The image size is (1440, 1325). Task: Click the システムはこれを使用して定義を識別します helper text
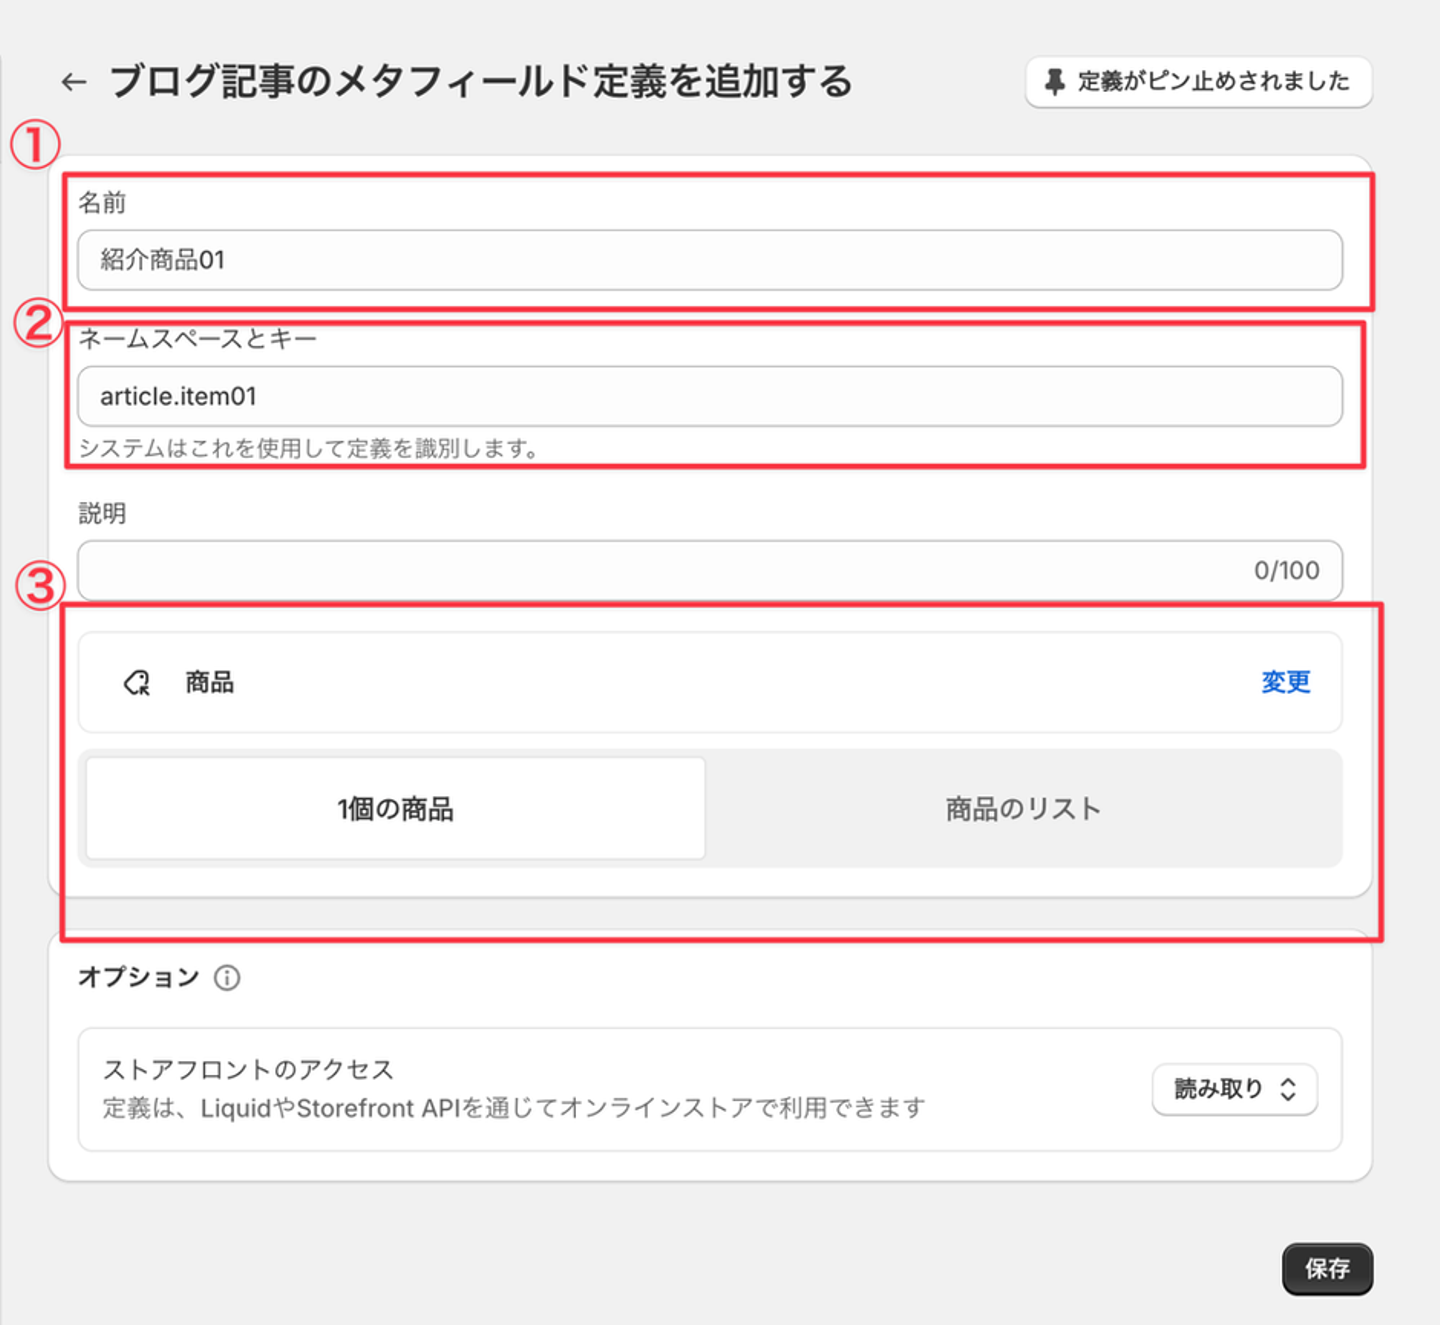tap(309, 449)
